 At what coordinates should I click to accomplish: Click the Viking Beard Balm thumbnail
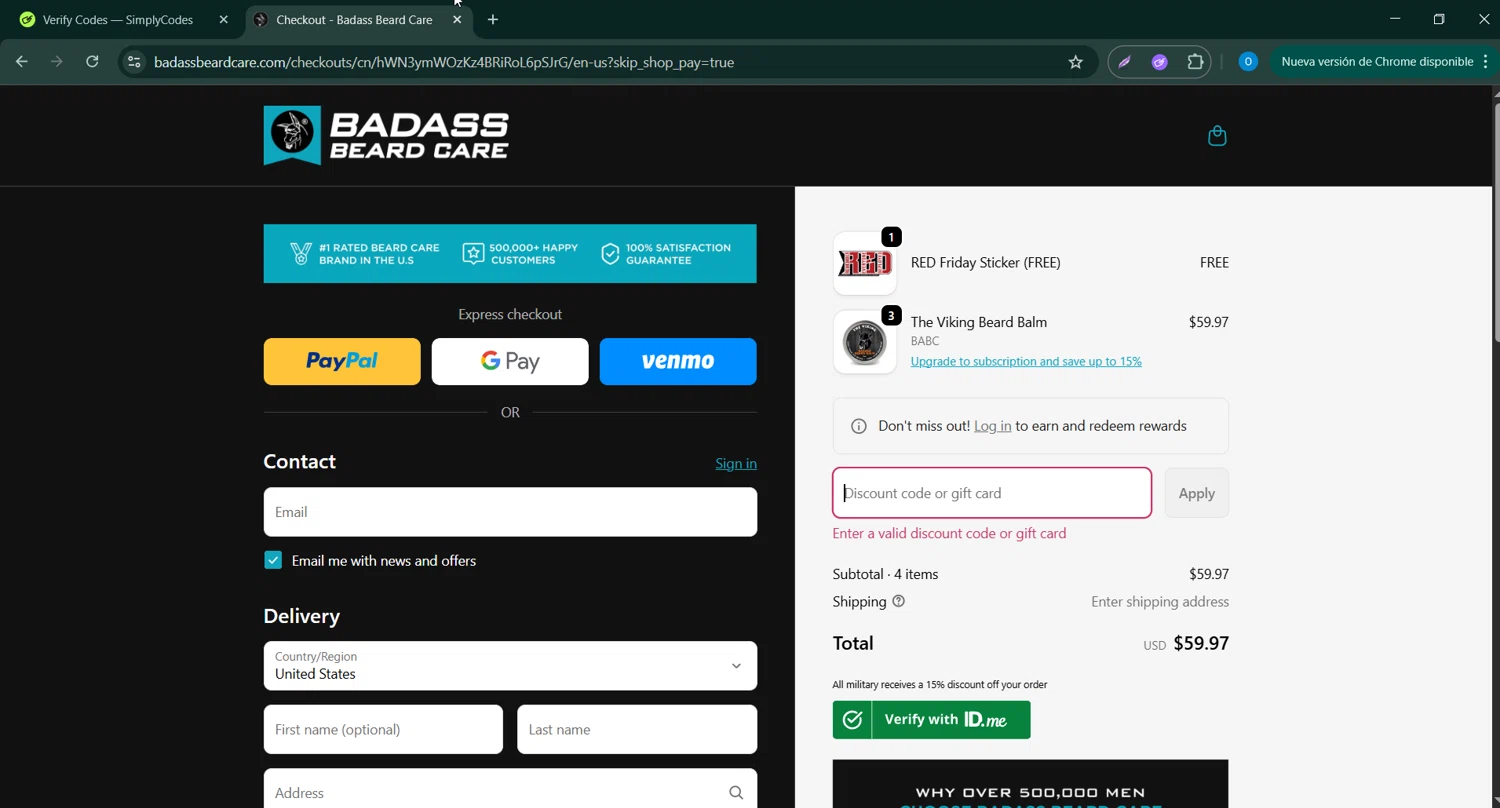pyautogui.click(x=865, y=342)
